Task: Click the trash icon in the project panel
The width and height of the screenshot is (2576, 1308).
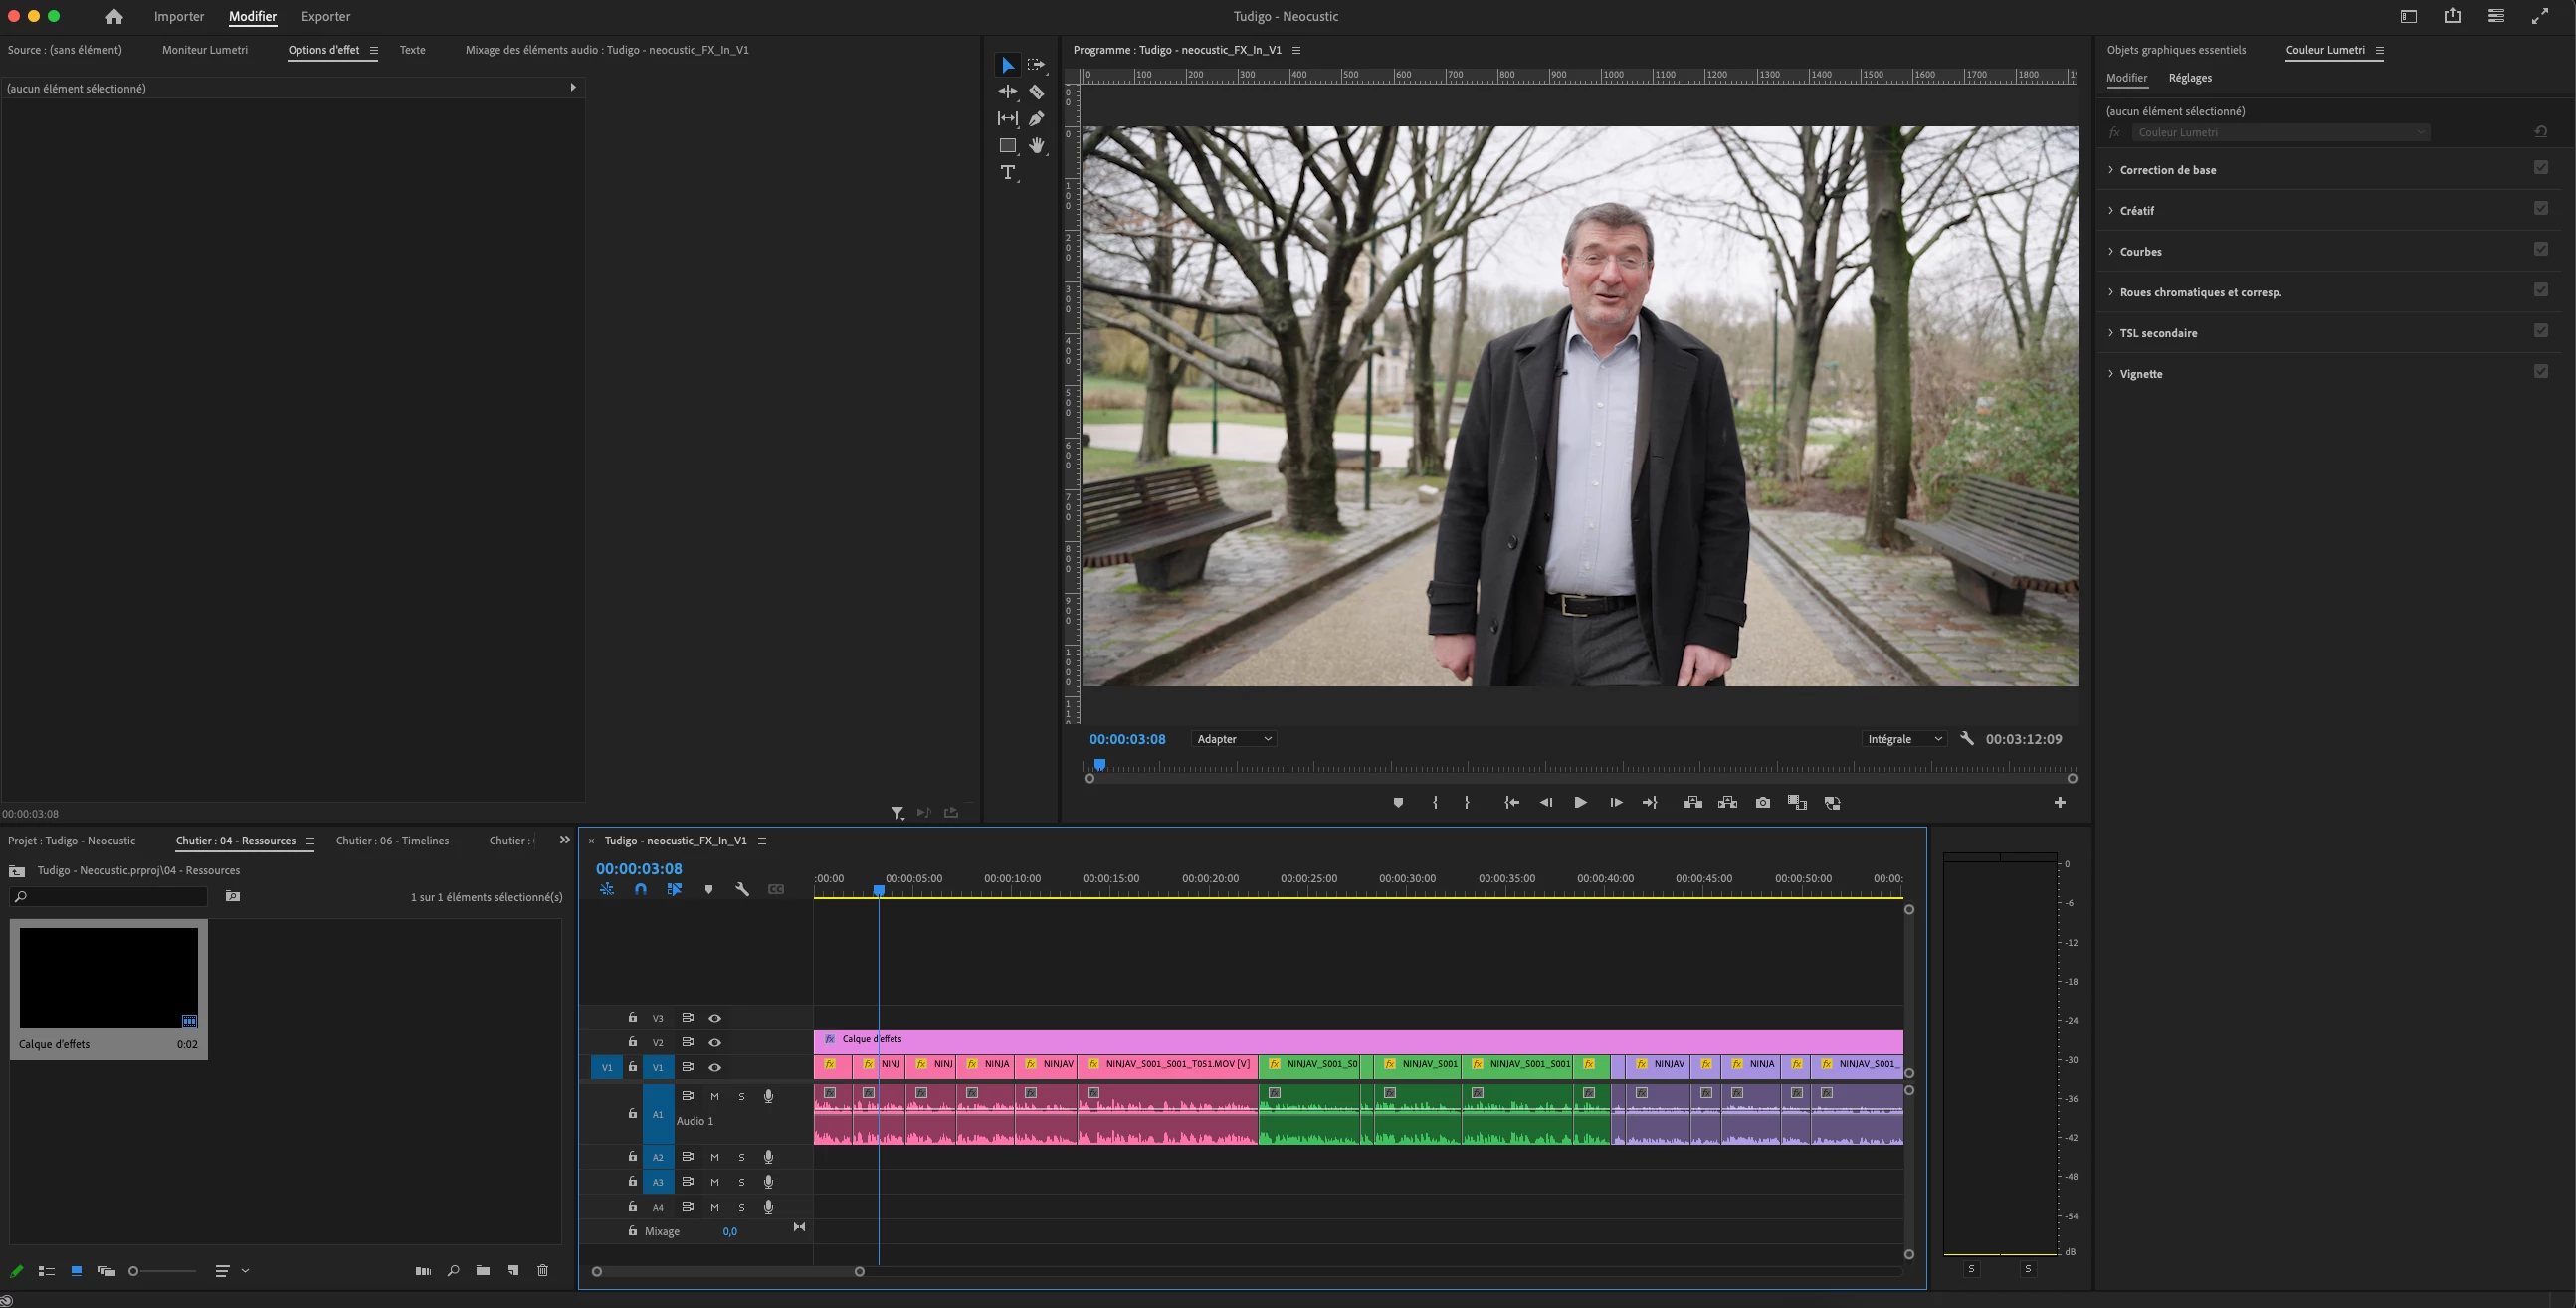Action: click(x=543, y=1271)
